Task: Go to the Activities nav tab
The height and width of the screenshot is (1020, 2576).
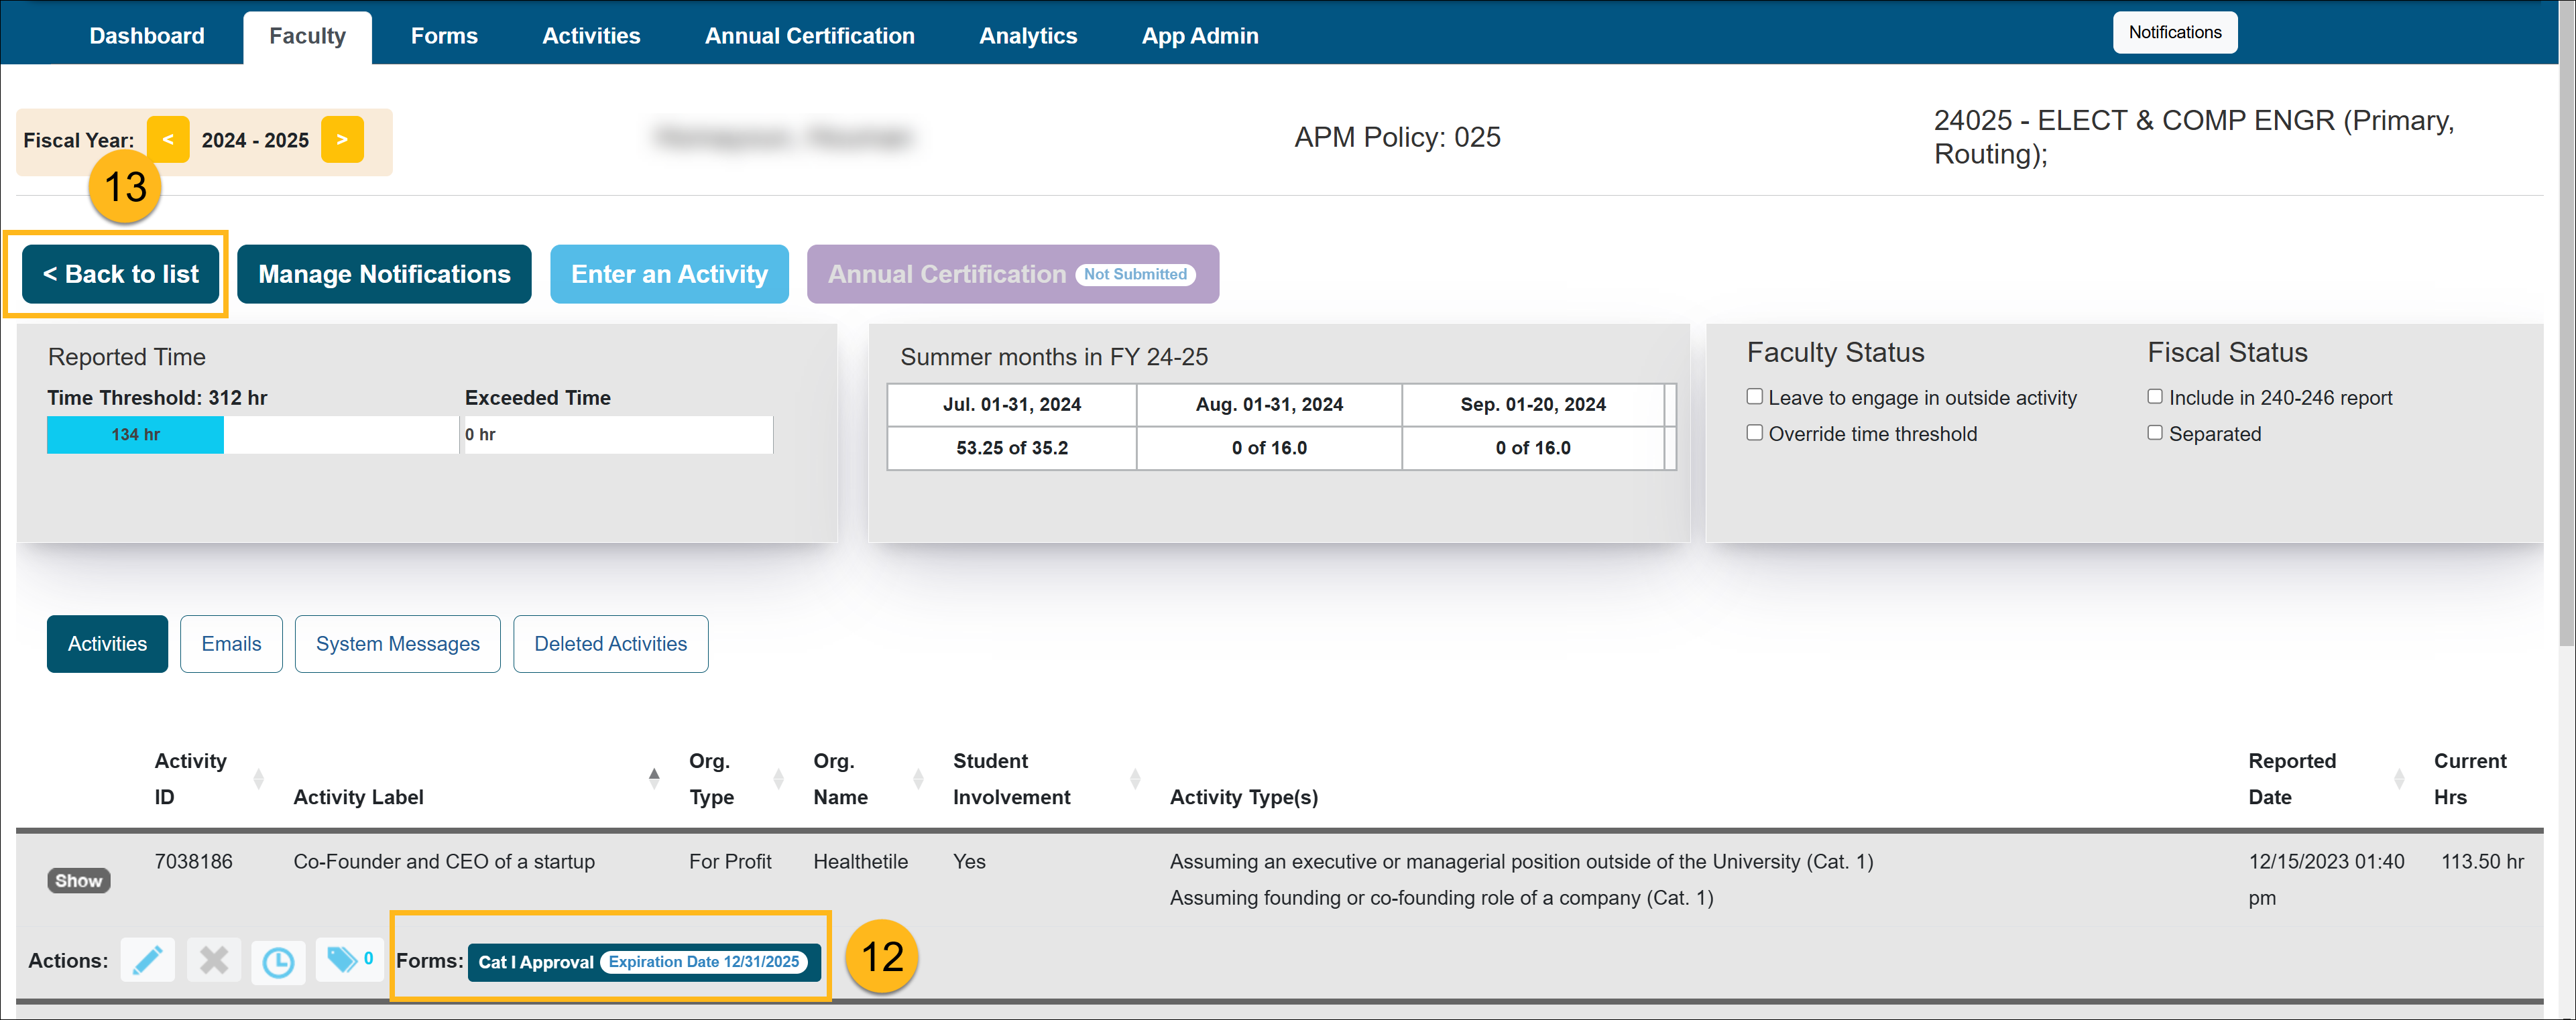Action: point(591,36)
